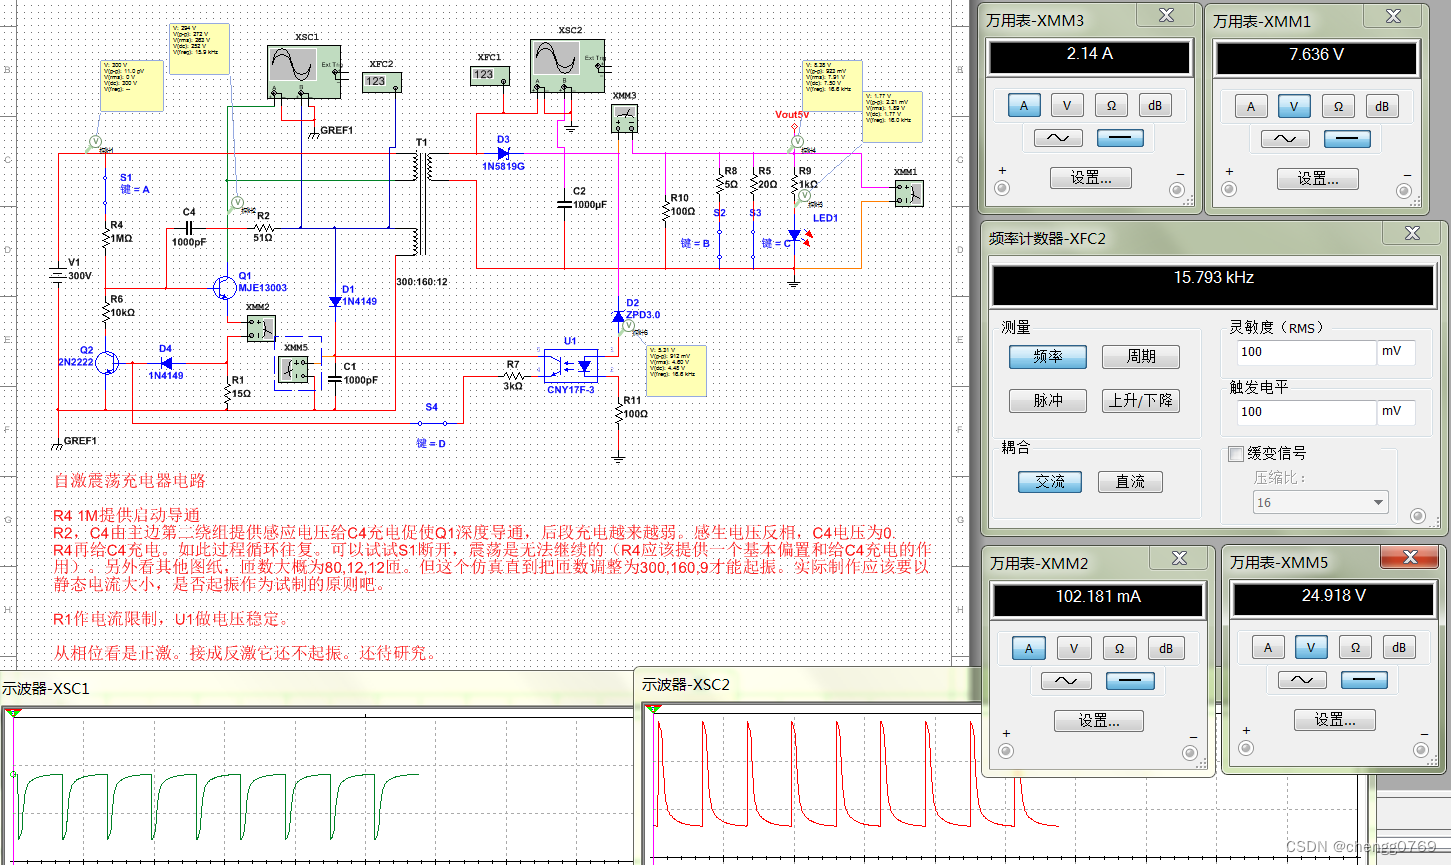Viewport: 1451px width, 865px height.
Task: Select 直流 coupling in frequency counter
Action: [x=1130, y=482]
